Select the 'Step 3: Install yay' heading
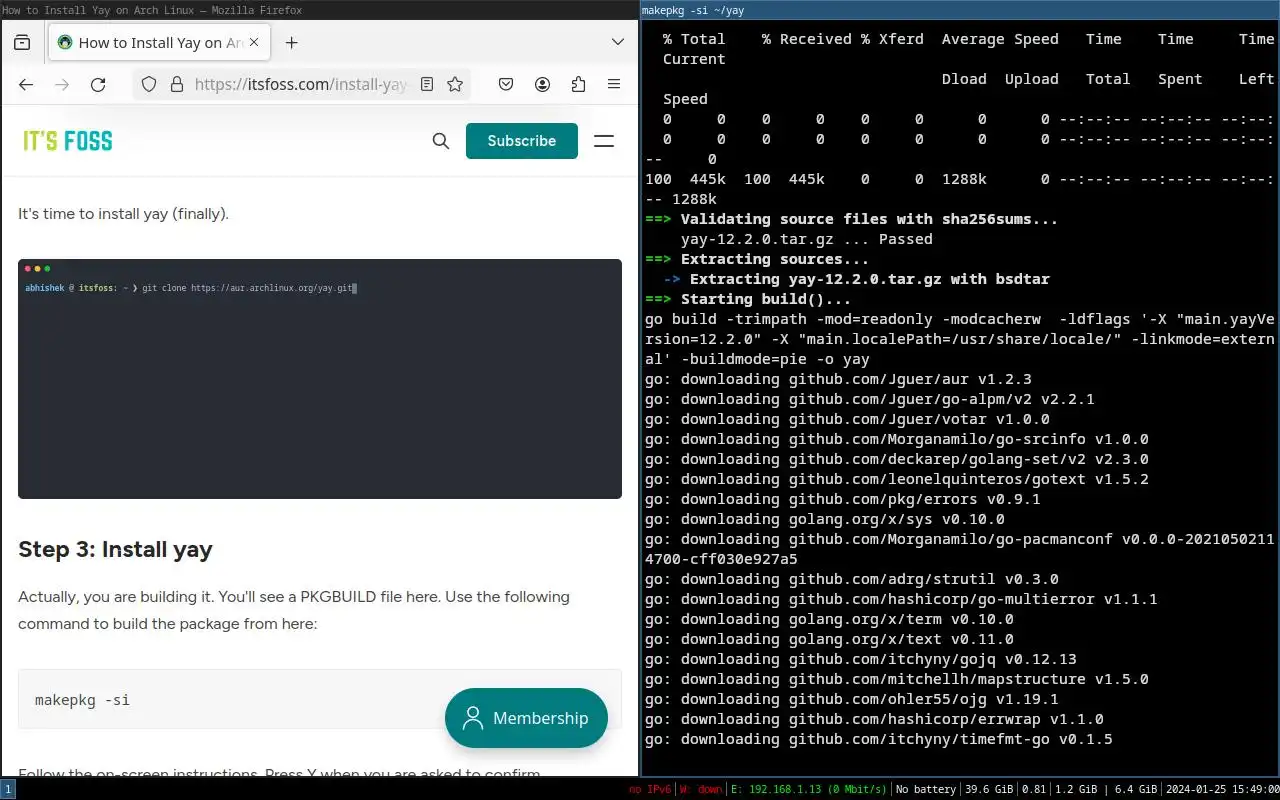The image size is (1280, 800). coord(115,550)
